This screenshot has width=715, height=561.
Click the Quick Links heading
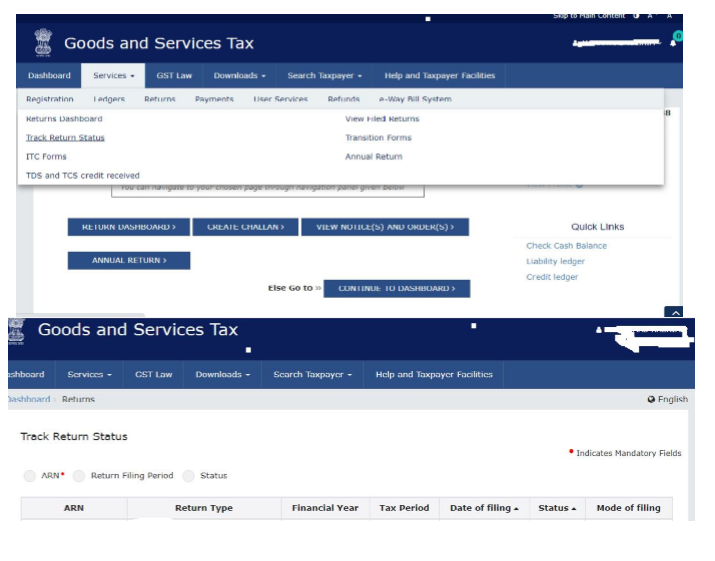(x=597, y=227)
